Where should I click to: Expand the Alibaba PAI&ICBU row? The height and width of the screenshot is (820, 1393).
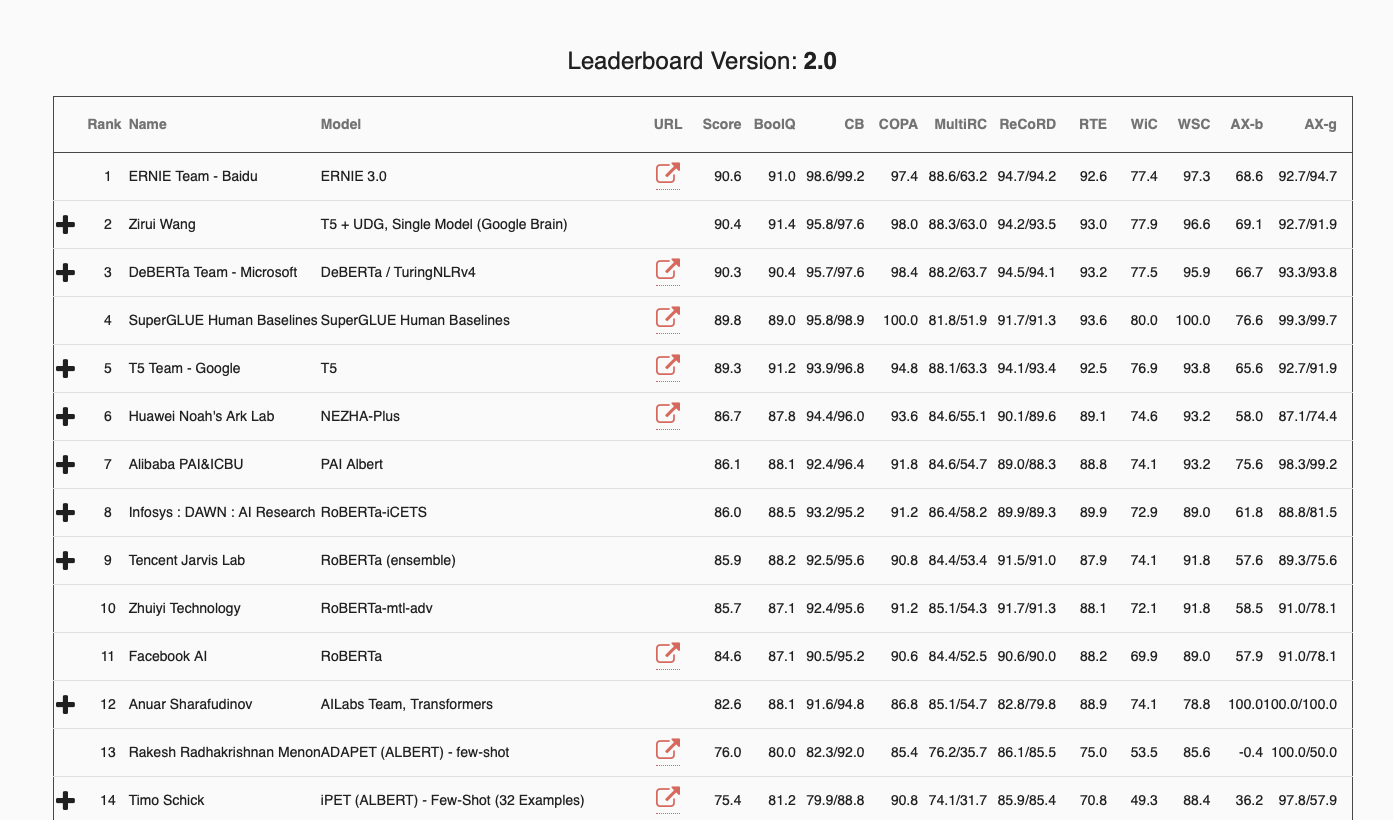point(66,465)
